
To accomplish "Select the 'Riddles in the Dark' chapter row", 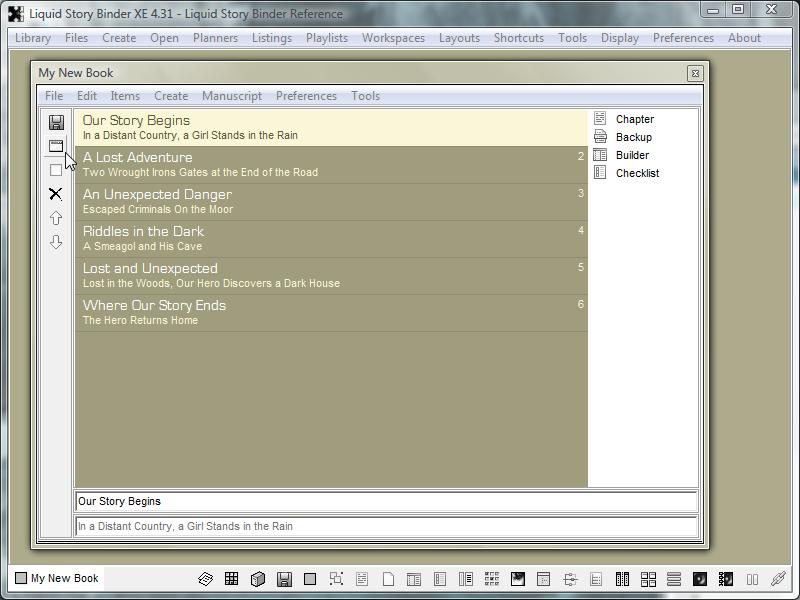I will click(330, 238).
